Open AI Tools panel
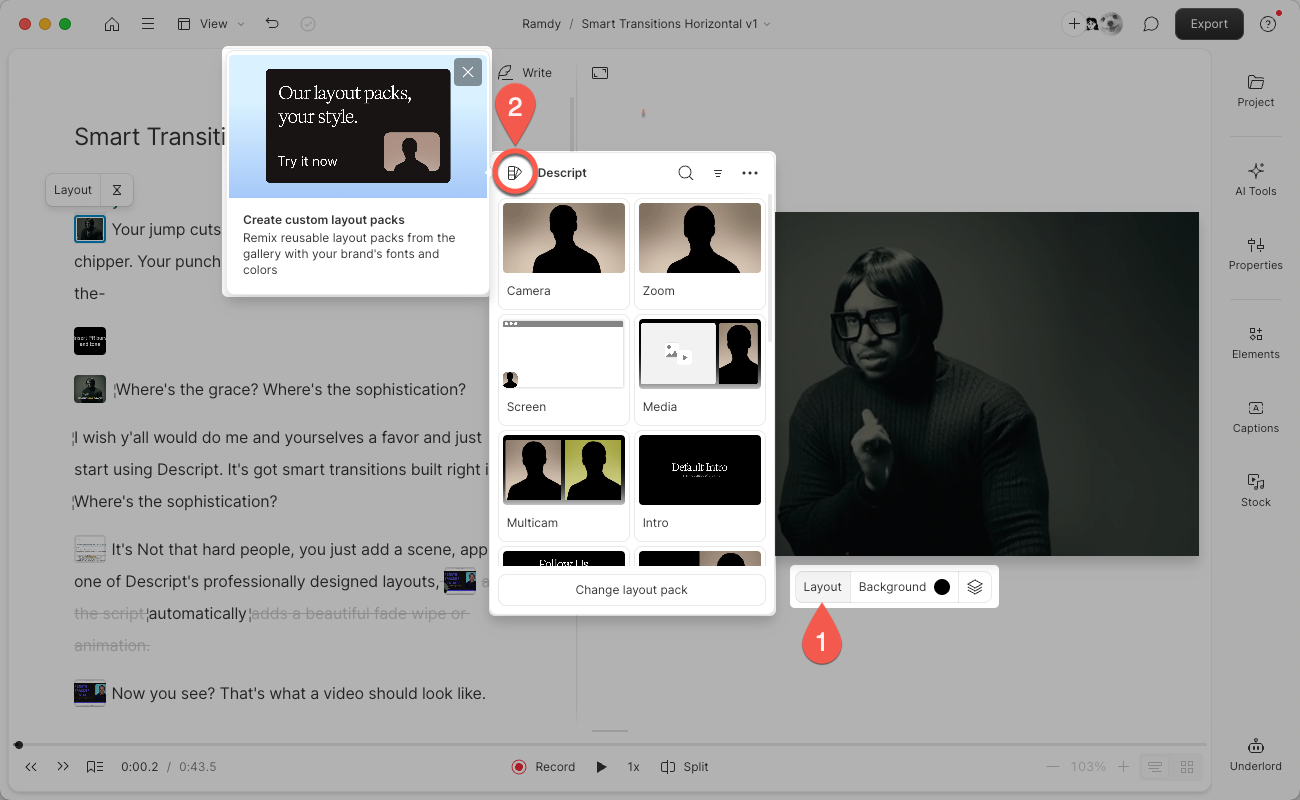1300x800 pixels. point(1256,180)
